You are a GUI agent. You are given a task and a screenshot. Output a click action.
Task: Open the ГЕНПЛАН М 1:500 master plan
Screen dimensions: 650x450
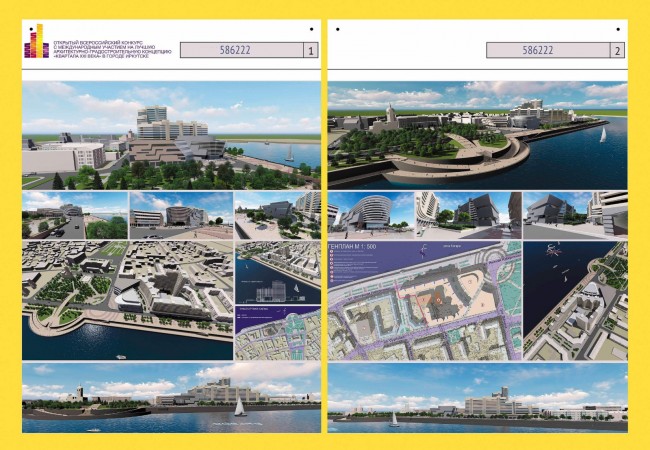(425, 300)
